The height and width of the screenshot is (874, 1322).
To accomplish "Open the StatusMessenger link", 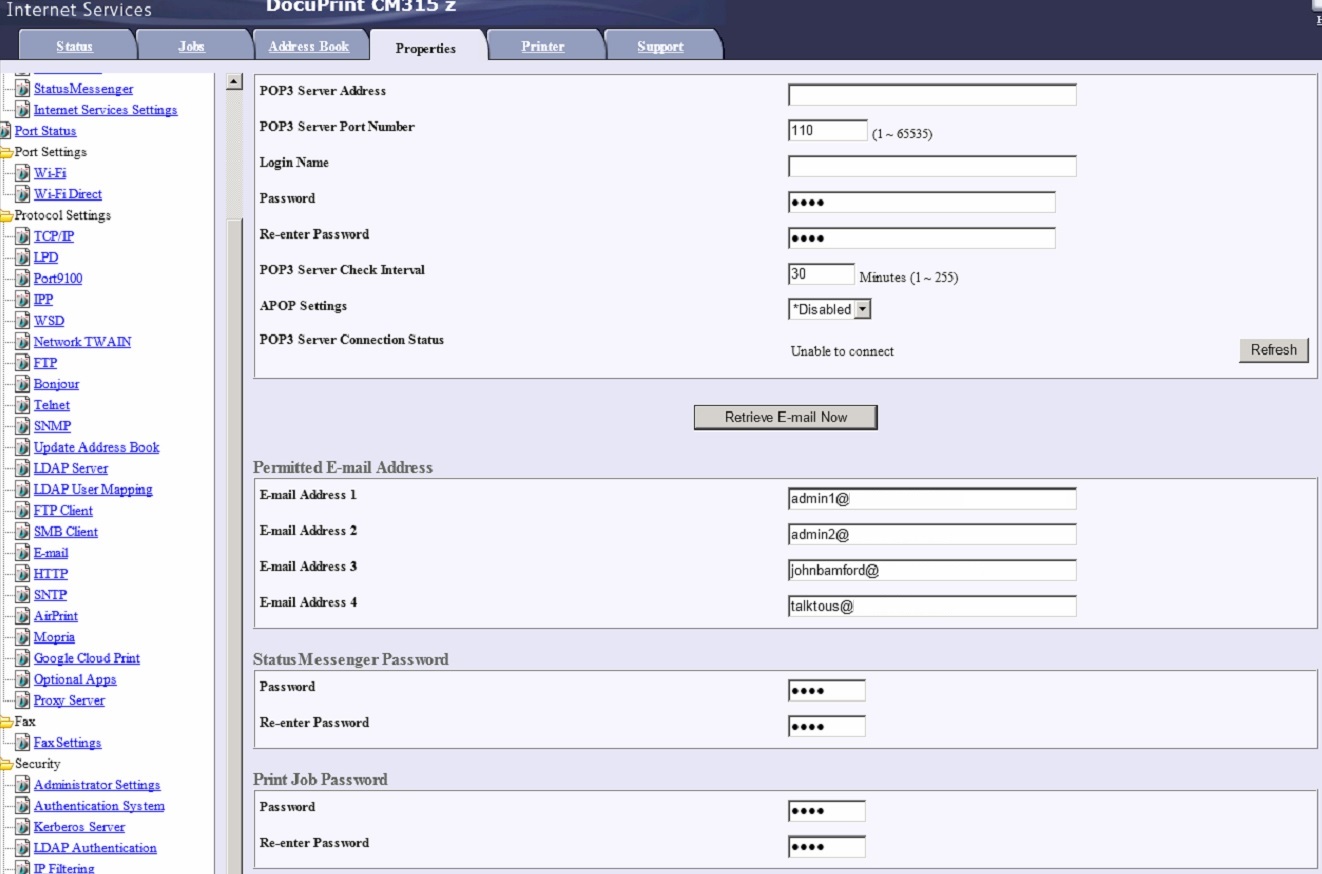I will (83, 89).
